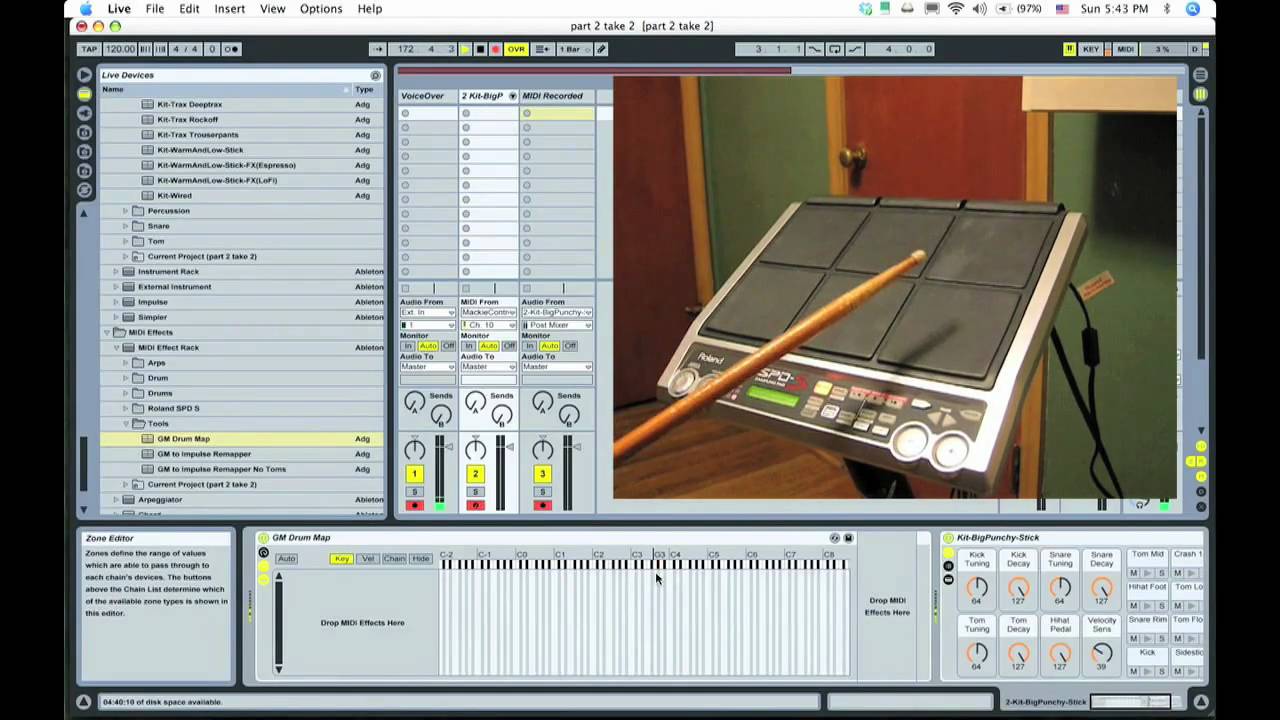
Task: Click GM Drum Map hot-swap preset icon
Action: pos(835,538)
